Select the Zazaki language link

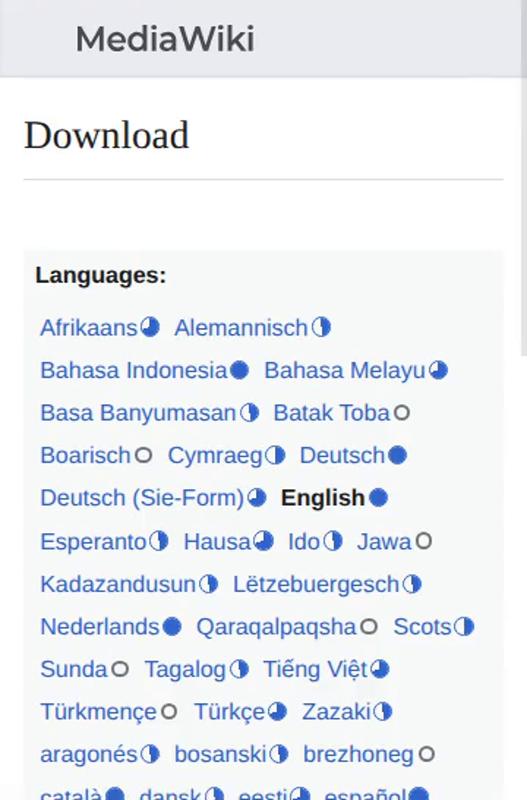pyautogui.click(x=336, y=712)
